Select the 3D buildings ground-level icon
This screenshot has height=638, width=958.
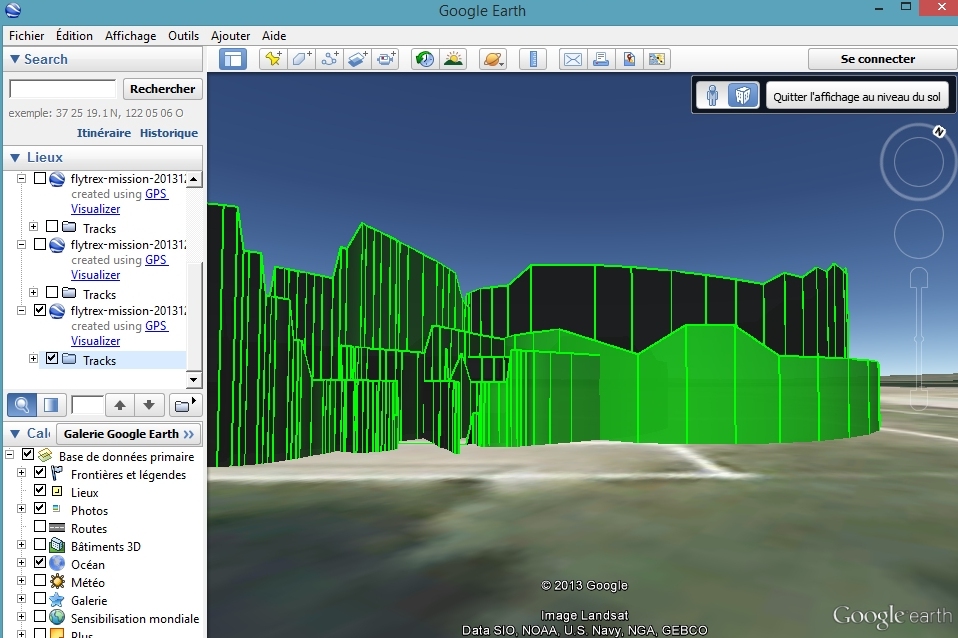click(743, 96)
